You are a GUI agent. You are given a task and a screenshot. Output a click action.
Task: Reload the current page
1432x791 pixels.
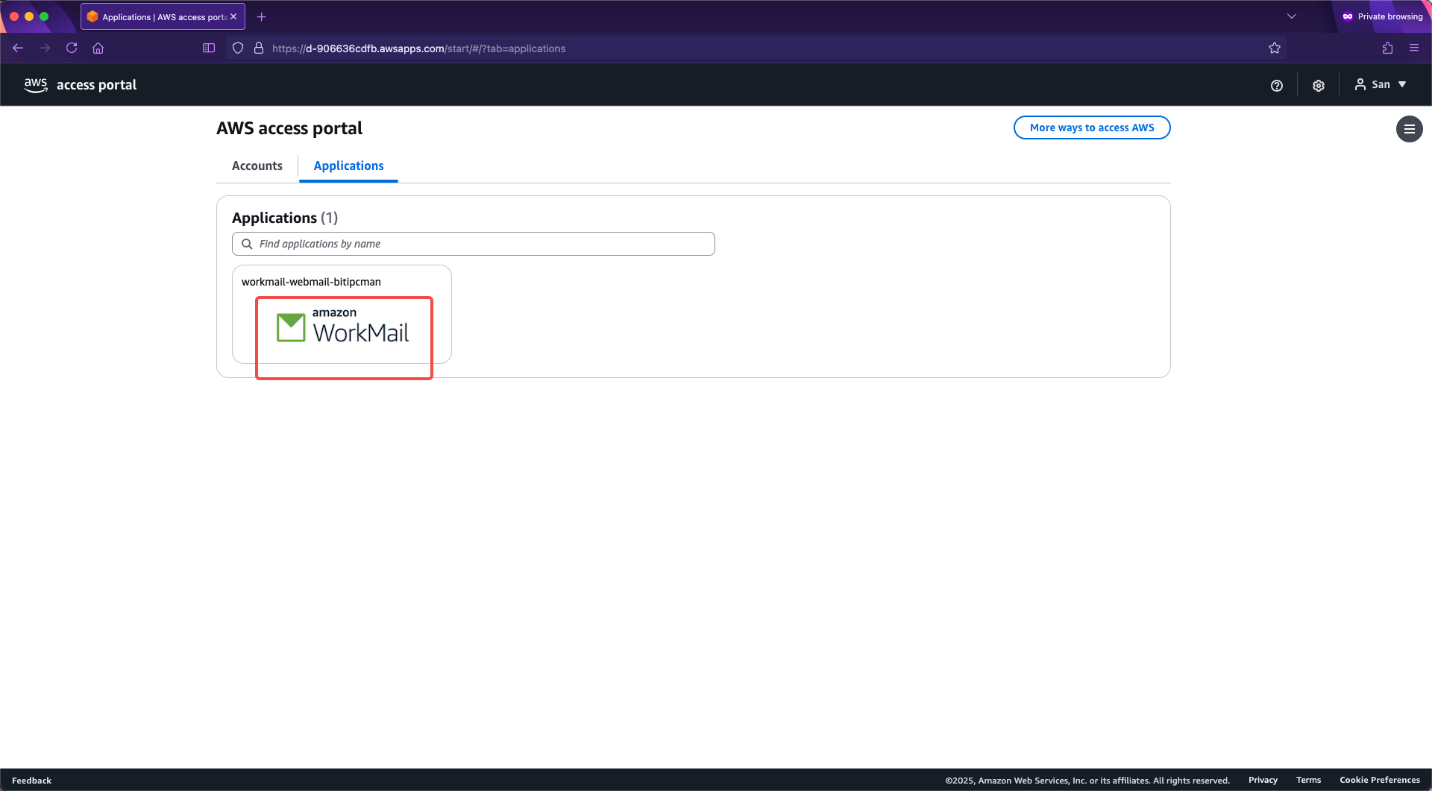[x=71, y=48]
